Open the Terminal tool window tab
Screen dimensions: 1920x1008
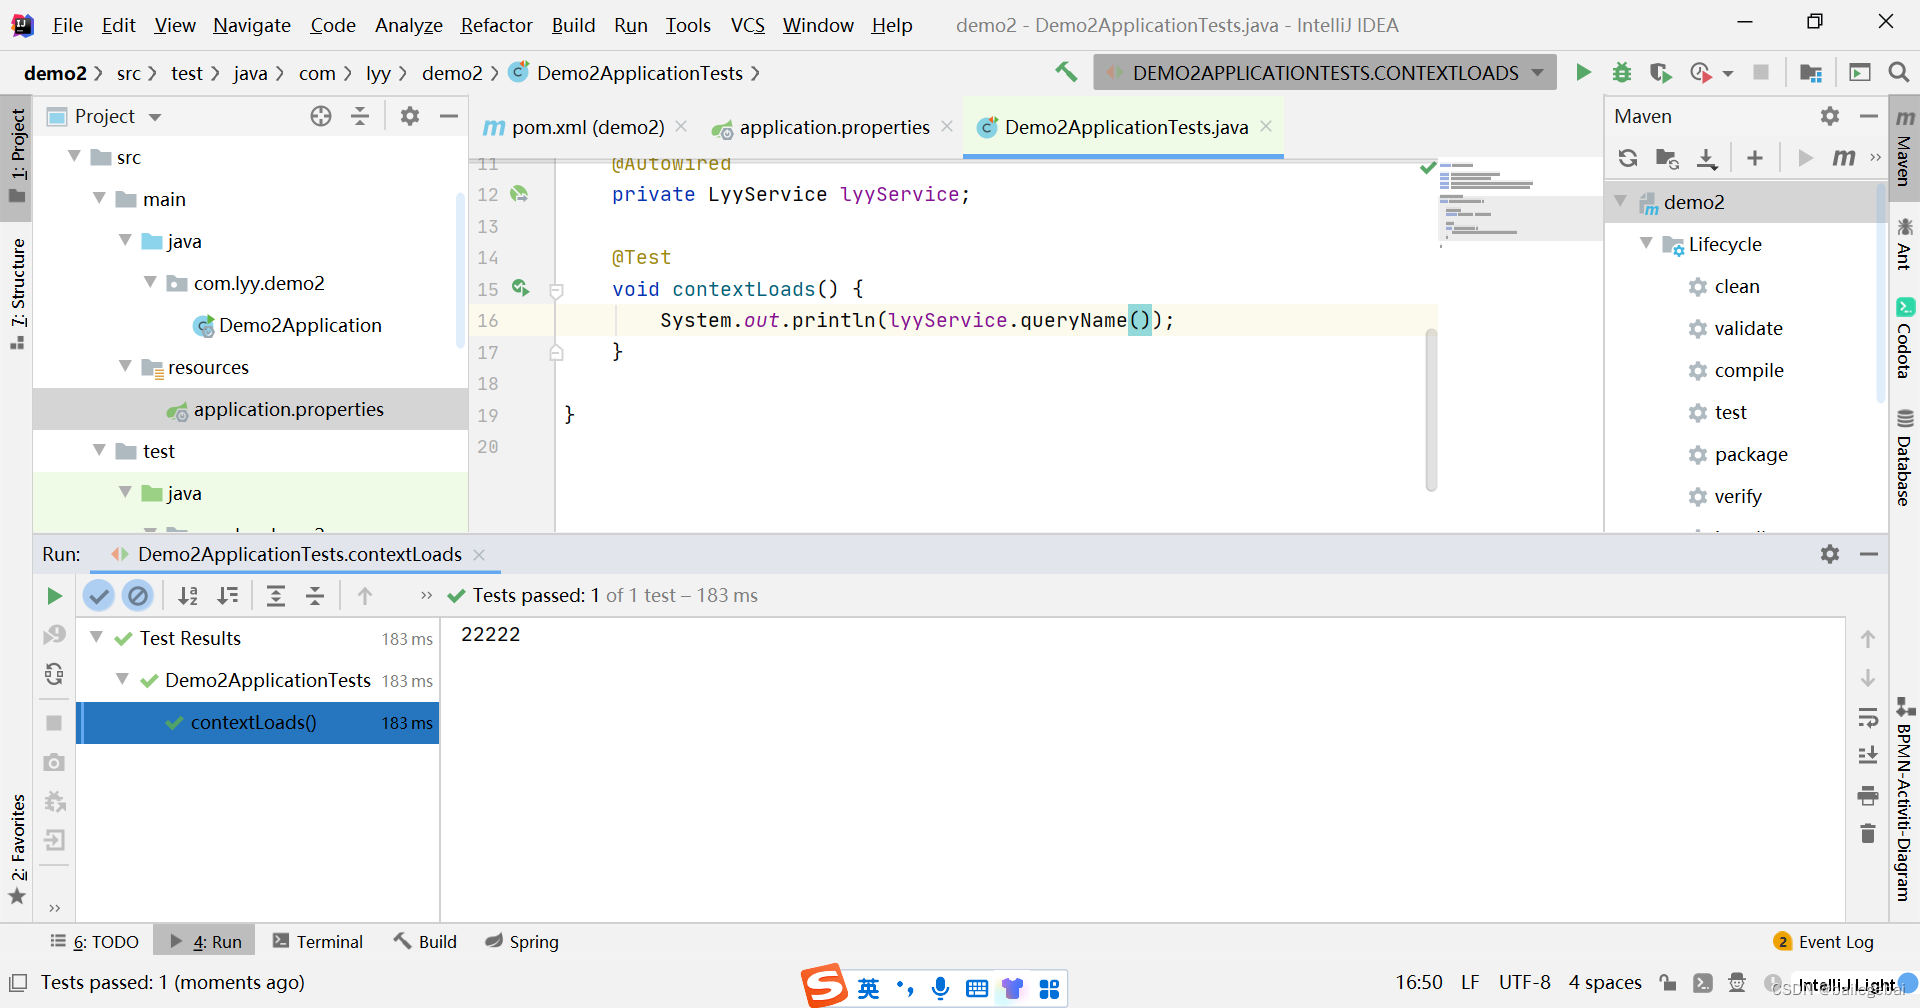(318, 942)
